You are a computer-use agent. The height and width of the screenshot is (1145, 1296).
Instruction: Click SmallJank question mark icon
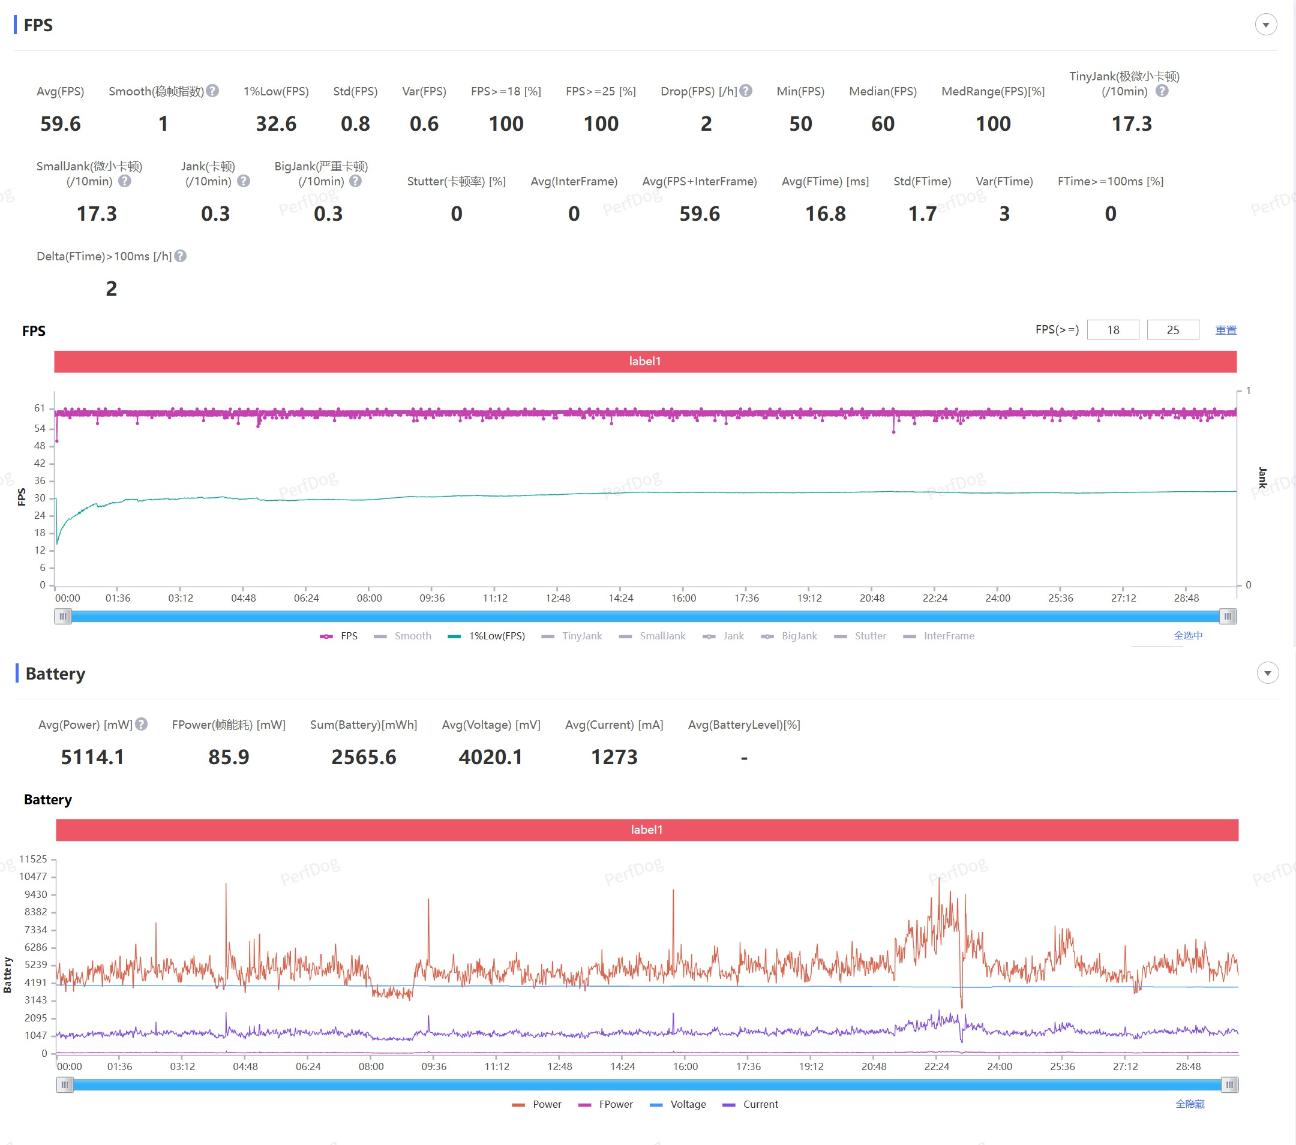pyautogui.click(x=125, y=181)
